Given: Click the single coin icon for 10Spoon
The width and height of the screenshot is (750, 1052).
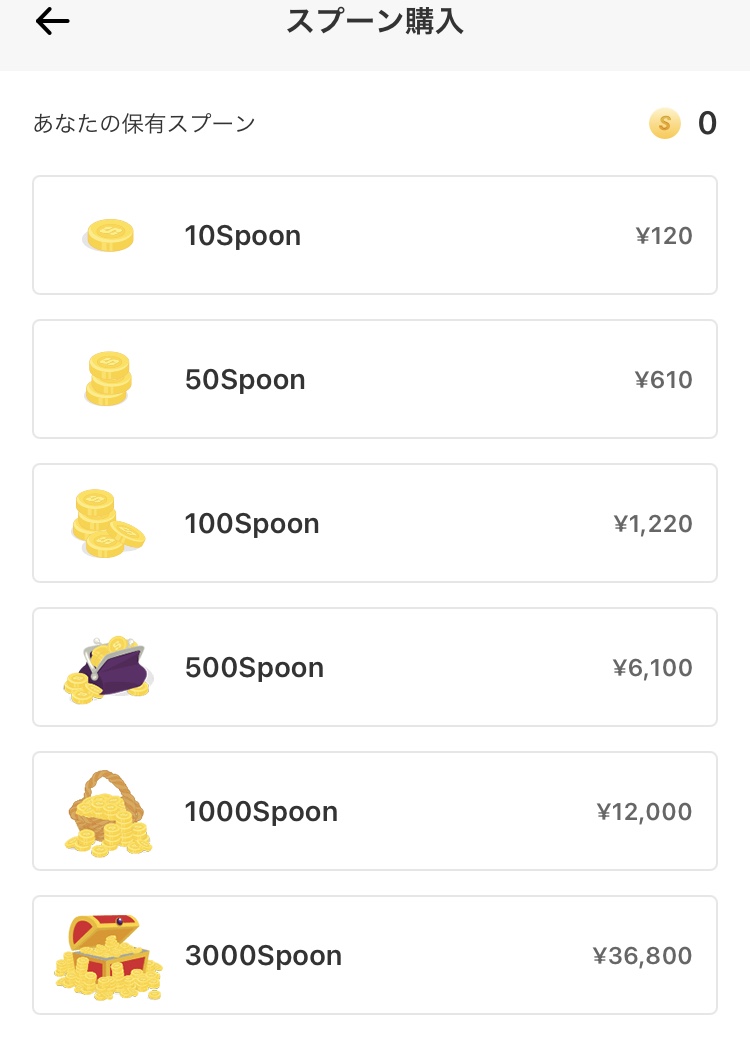Looking at the screenshot, I should pos(109,235).
